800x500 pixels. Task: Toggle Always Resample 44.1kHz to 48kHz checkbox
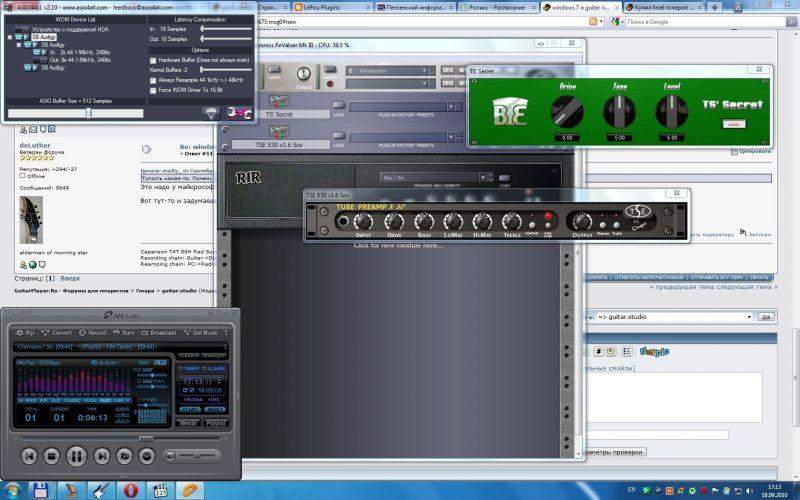(x=152, y=80)
